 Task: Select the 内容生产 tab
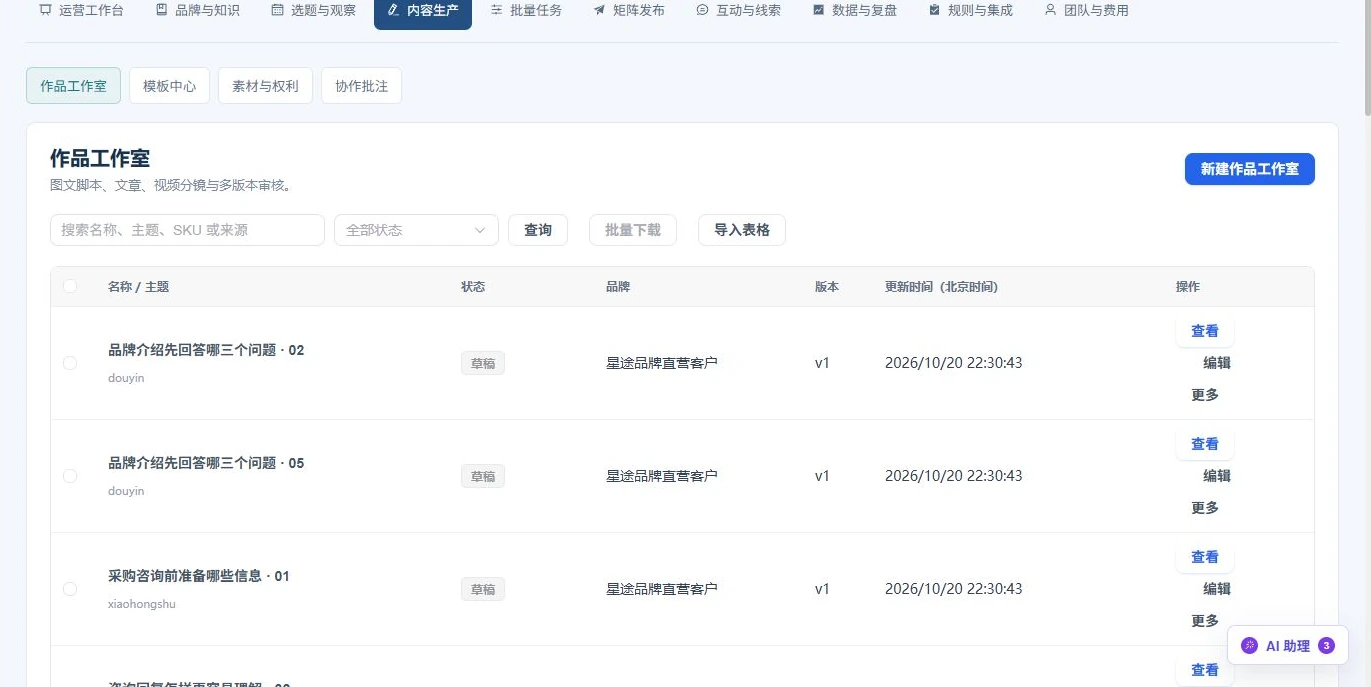tap(423, 11)
